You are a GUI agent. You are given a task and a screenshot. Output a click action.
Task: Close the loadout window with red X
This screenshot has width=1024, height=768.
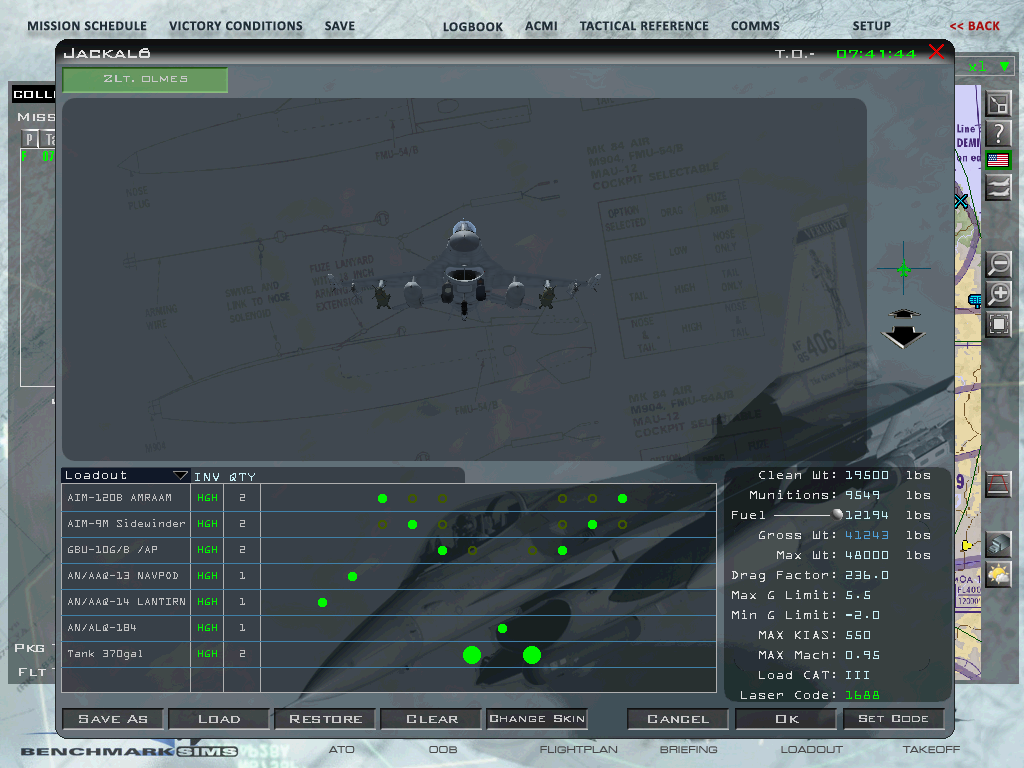pyautogui.click(x=936, y=52)
